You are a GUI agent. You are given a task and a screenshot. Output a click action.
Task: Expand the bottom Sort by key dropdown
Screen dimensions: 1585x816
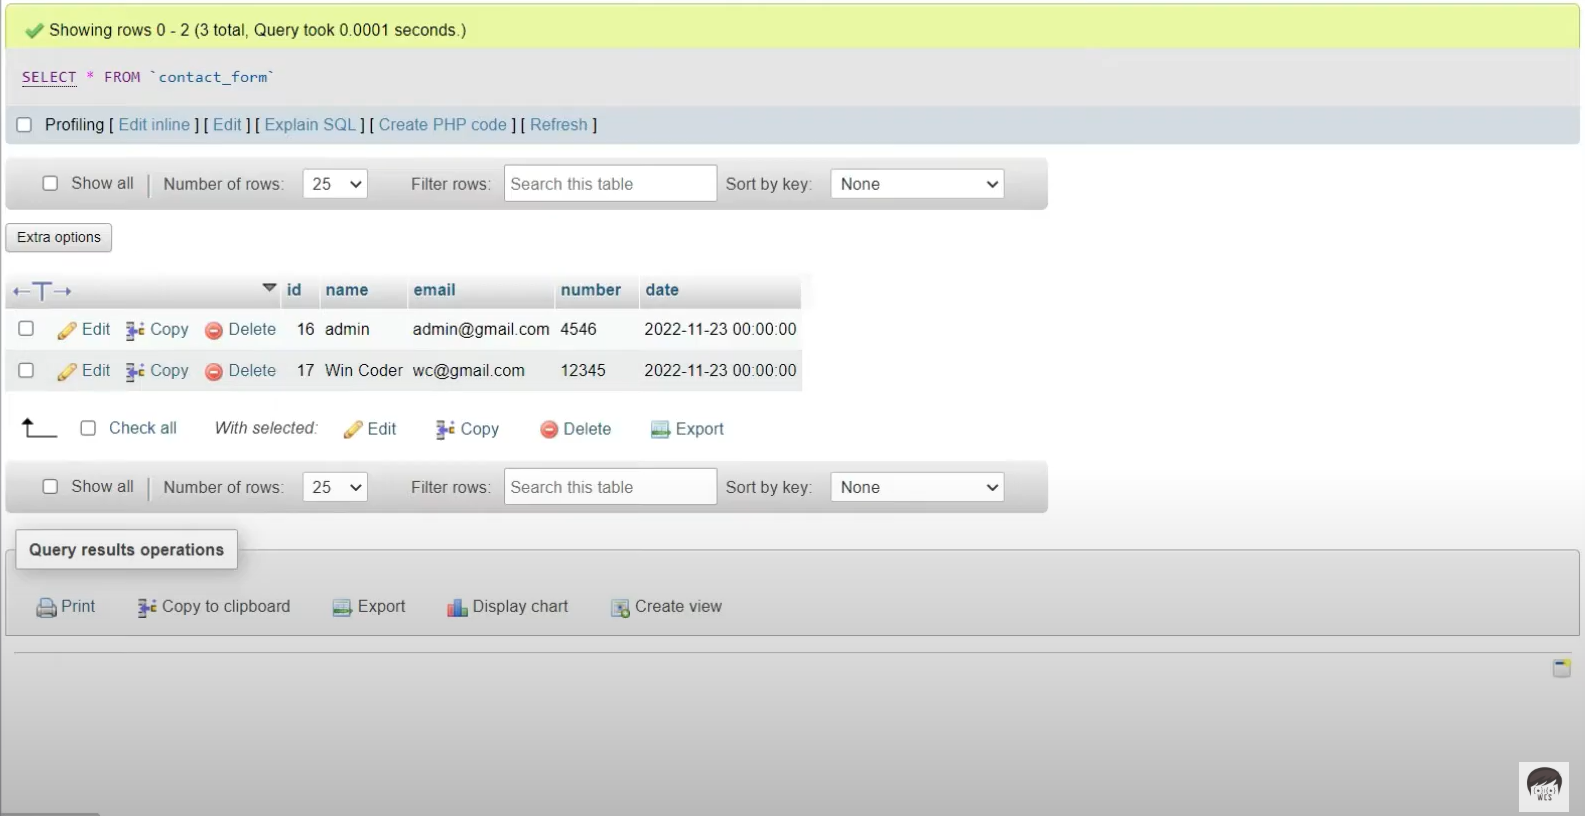pos(916,487)
